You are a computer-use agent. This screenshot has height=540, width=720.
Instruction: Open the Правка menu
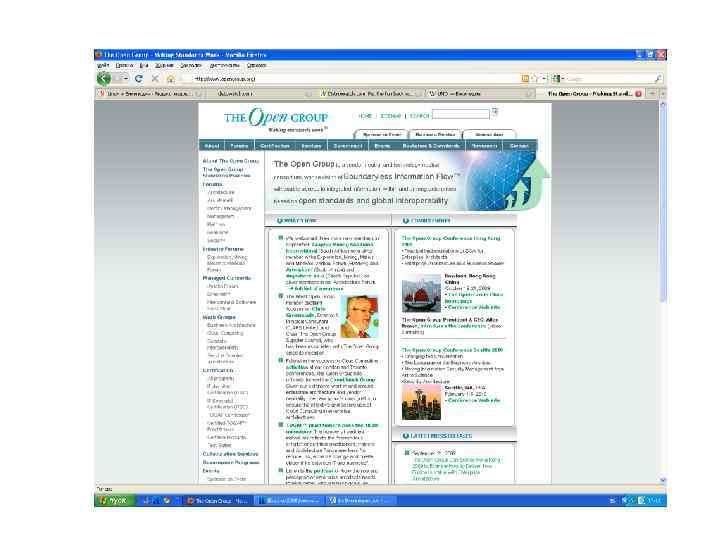click(124, 65)
